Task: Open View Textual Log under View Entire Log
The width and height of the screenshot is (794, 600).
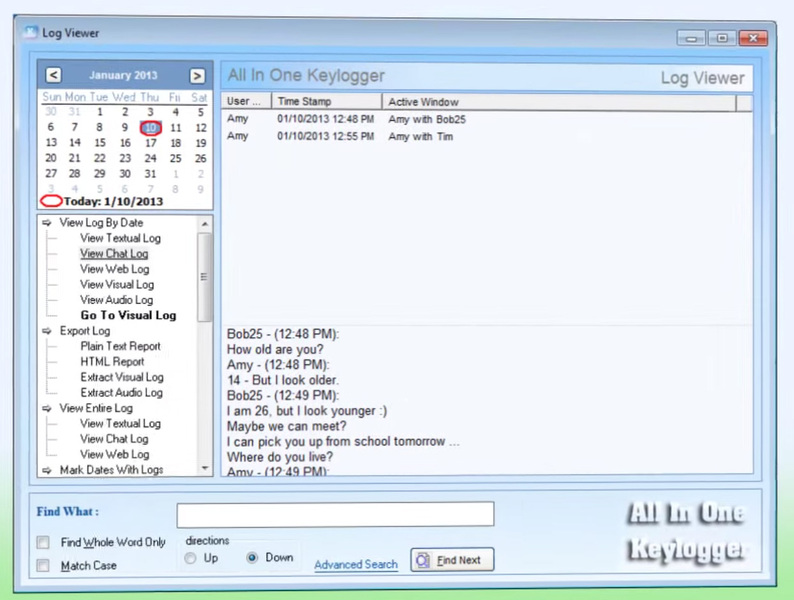Action: 121,423
